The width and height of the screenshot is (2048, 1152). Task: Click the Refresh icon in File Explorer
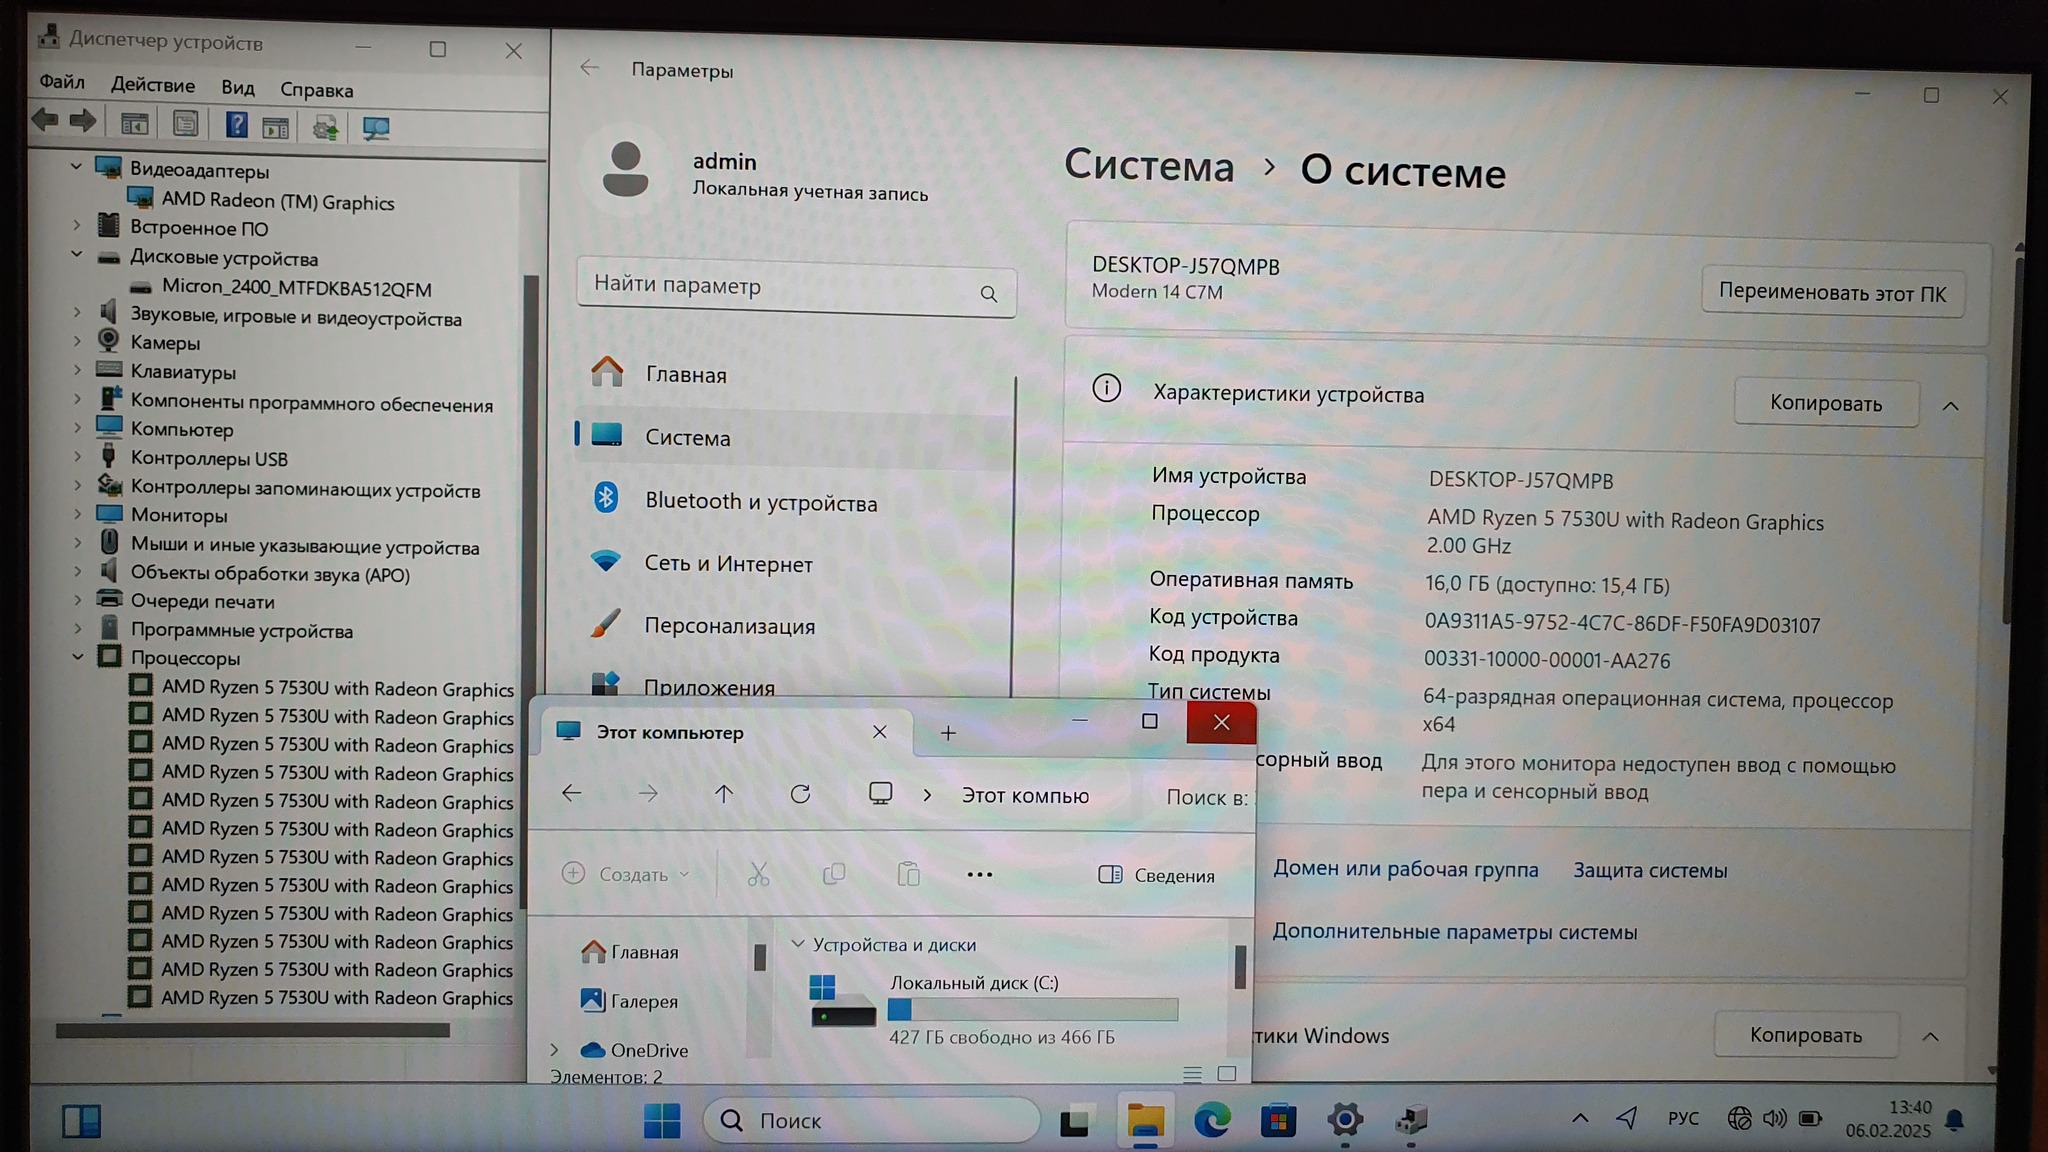click(800, 794)
